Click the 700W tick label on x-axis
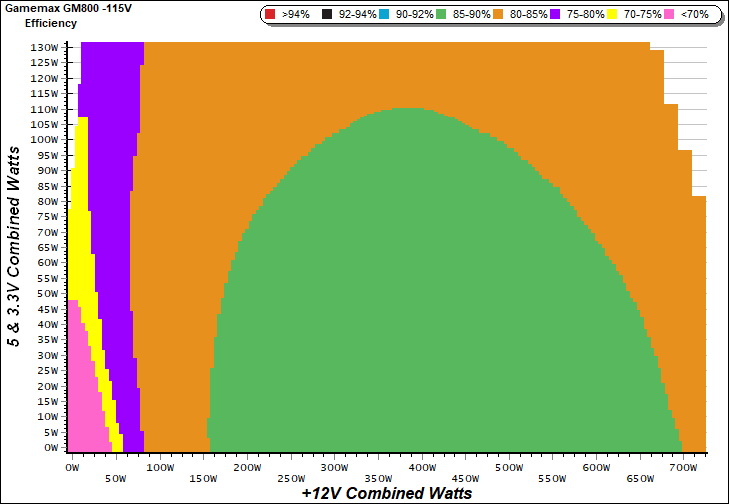The width and height of the screenshot is (729, 504). point(684,467)
